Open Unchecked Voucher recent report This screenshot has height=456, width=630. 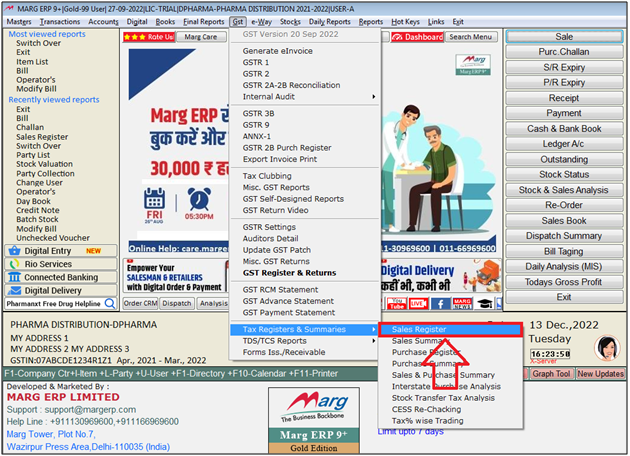point(53,238)
